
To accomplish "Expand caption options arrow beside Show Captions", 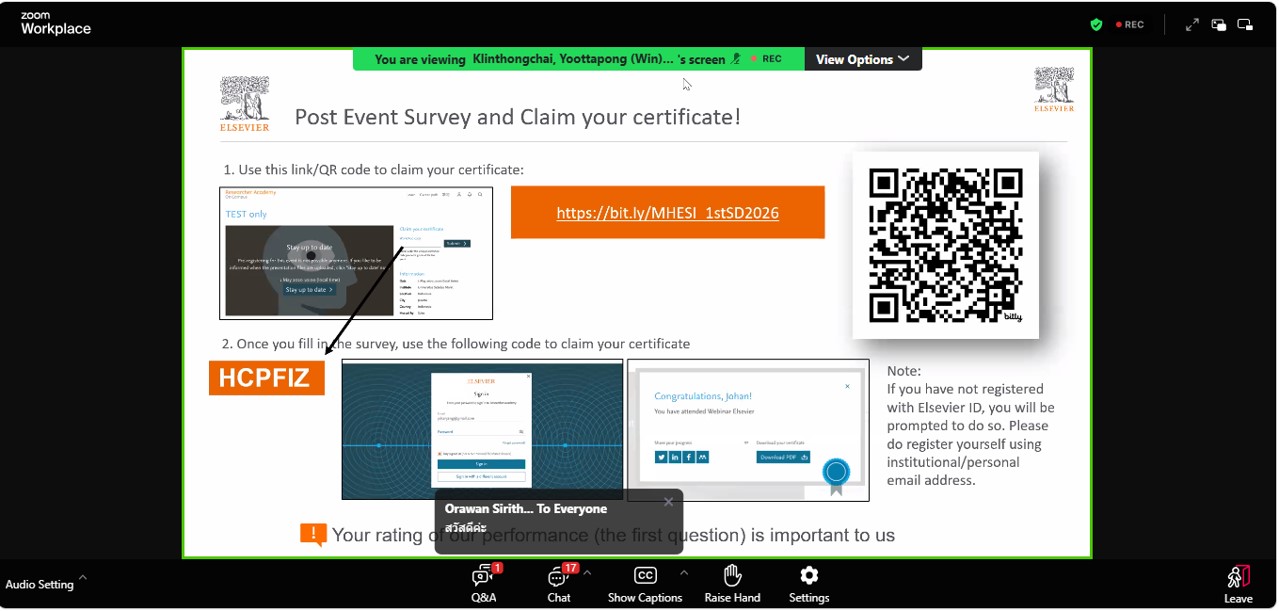I will click(x=684, y=573).
